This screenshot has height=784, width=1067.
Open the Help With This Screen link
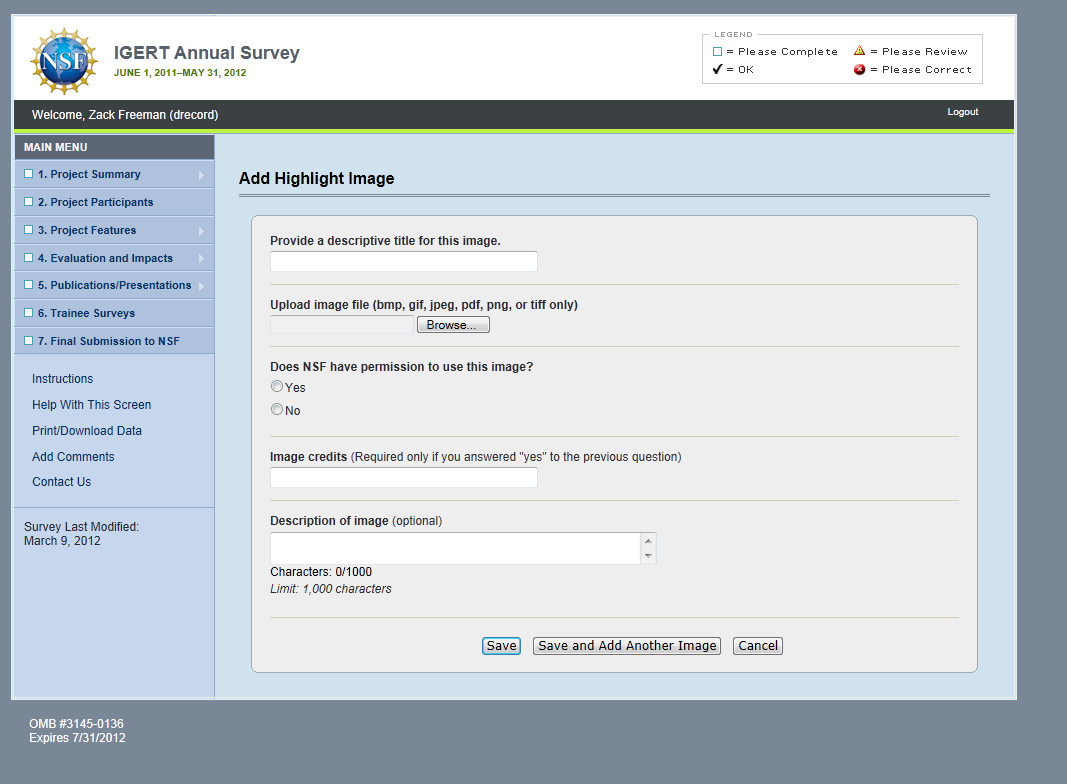(x=91, y=405)
